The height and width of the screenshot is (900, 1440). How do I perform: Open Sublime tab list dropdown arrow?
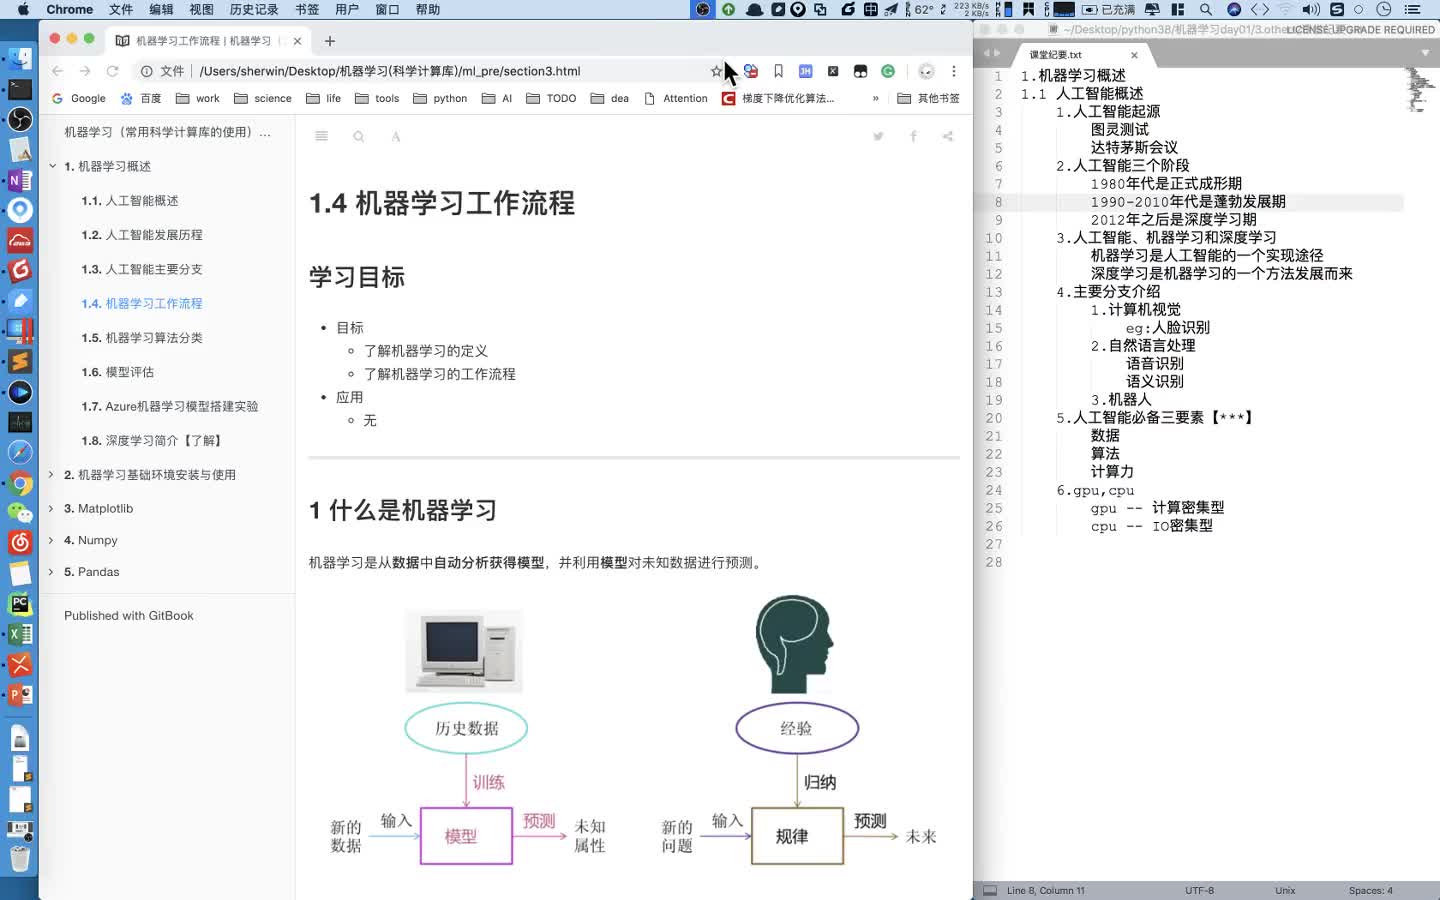1425,54
